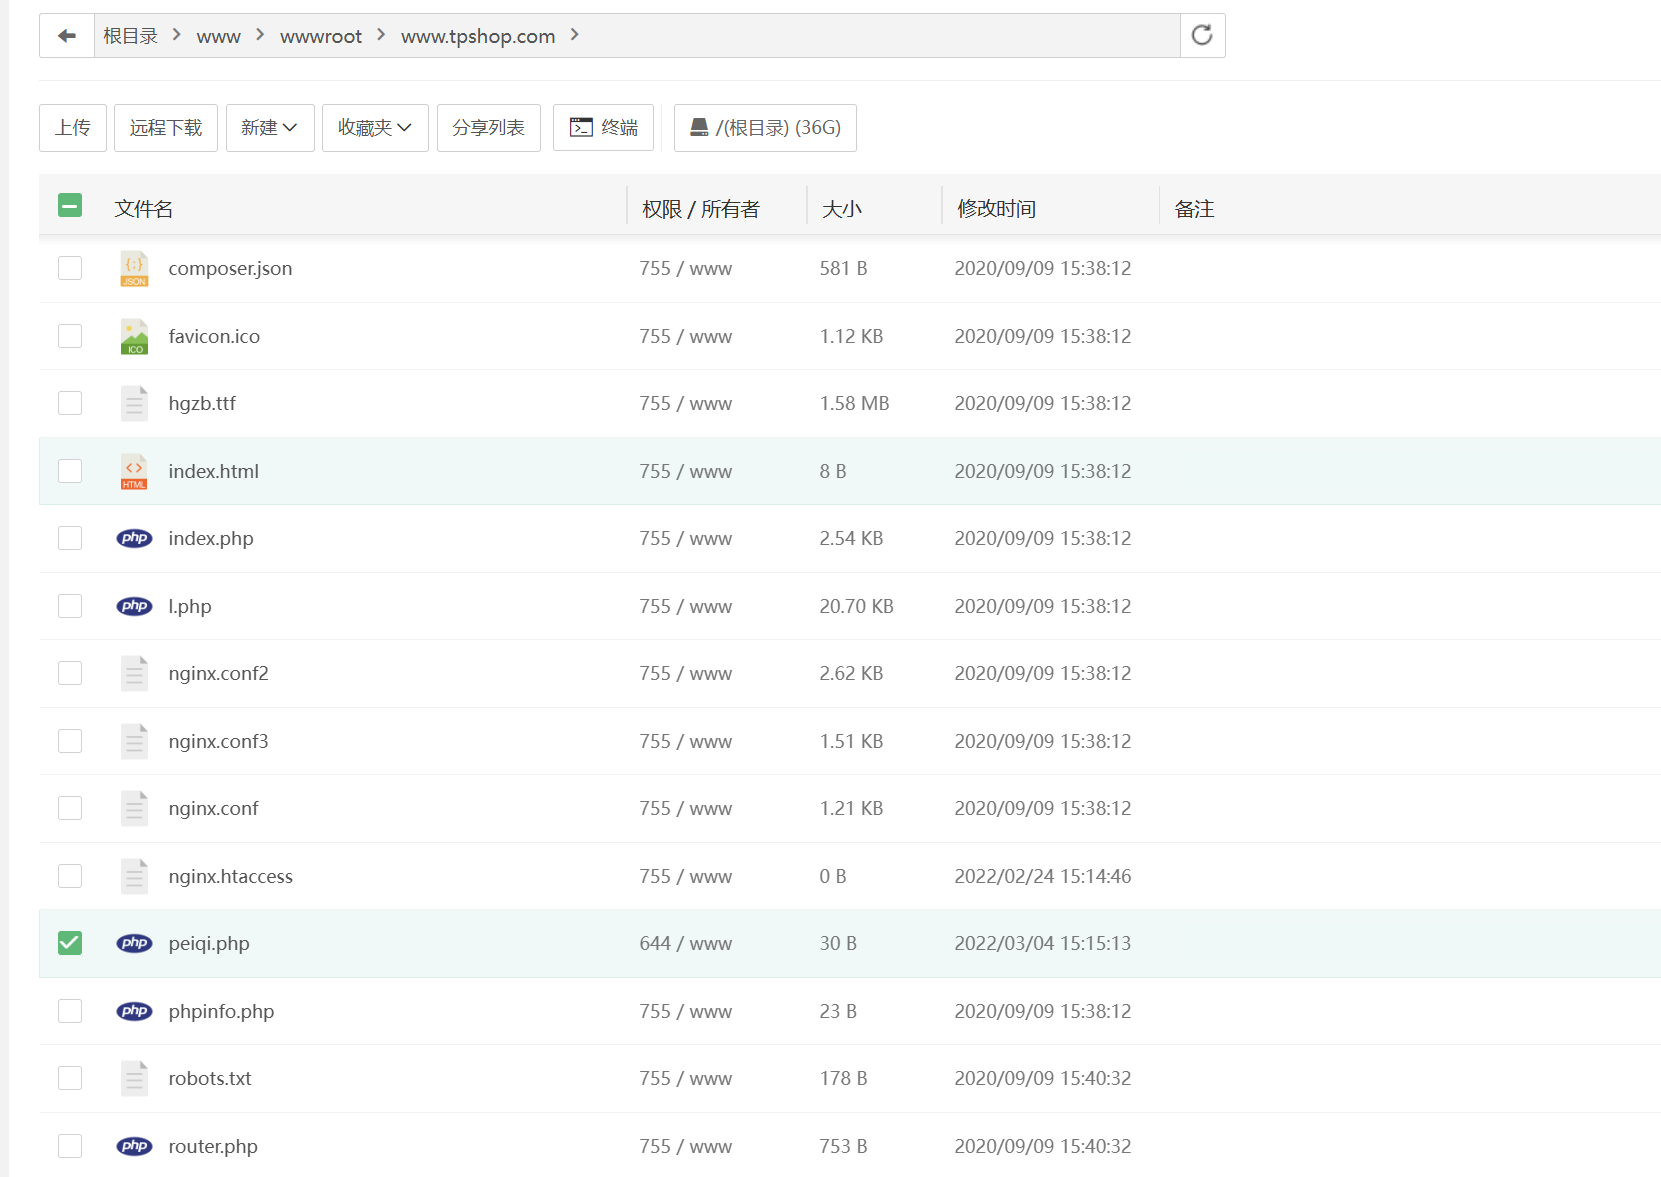Open the peiqi.php file name
Screen dimensions: 1661x1177
click(x=209, y=944)
